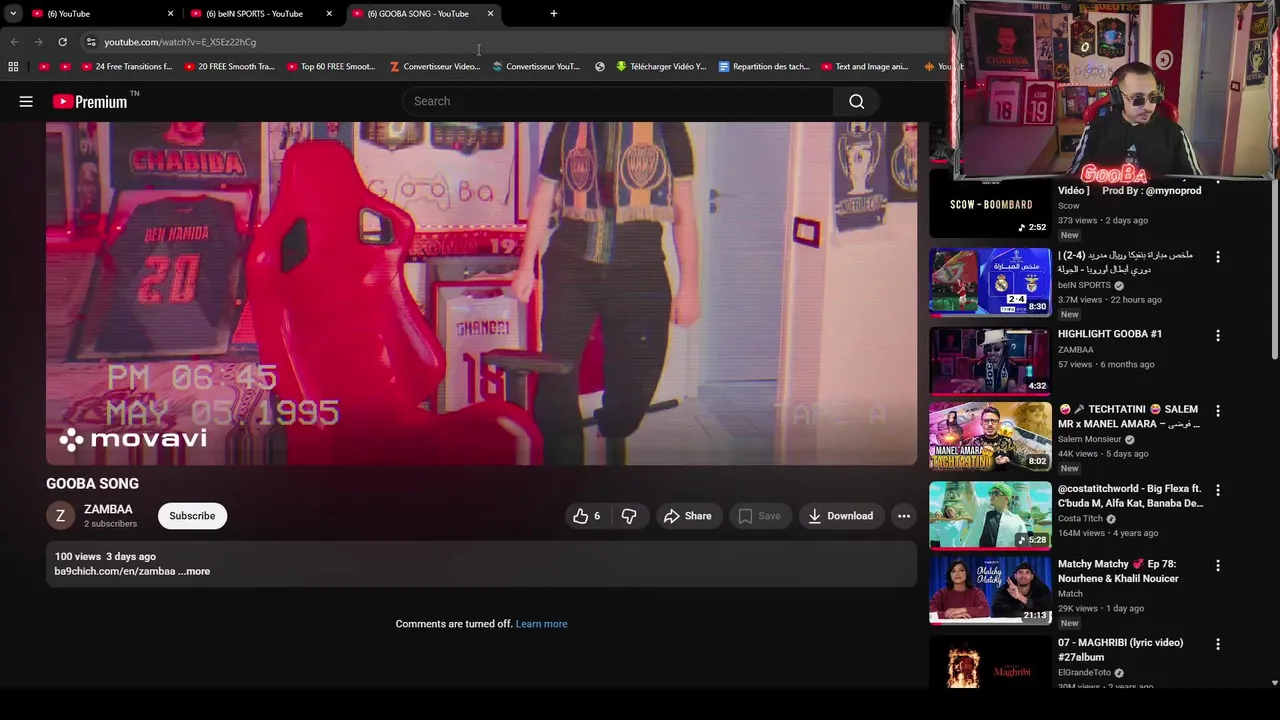Click the Download button
The height and width of the screenshot is (720, 1280).
point(840,516)
